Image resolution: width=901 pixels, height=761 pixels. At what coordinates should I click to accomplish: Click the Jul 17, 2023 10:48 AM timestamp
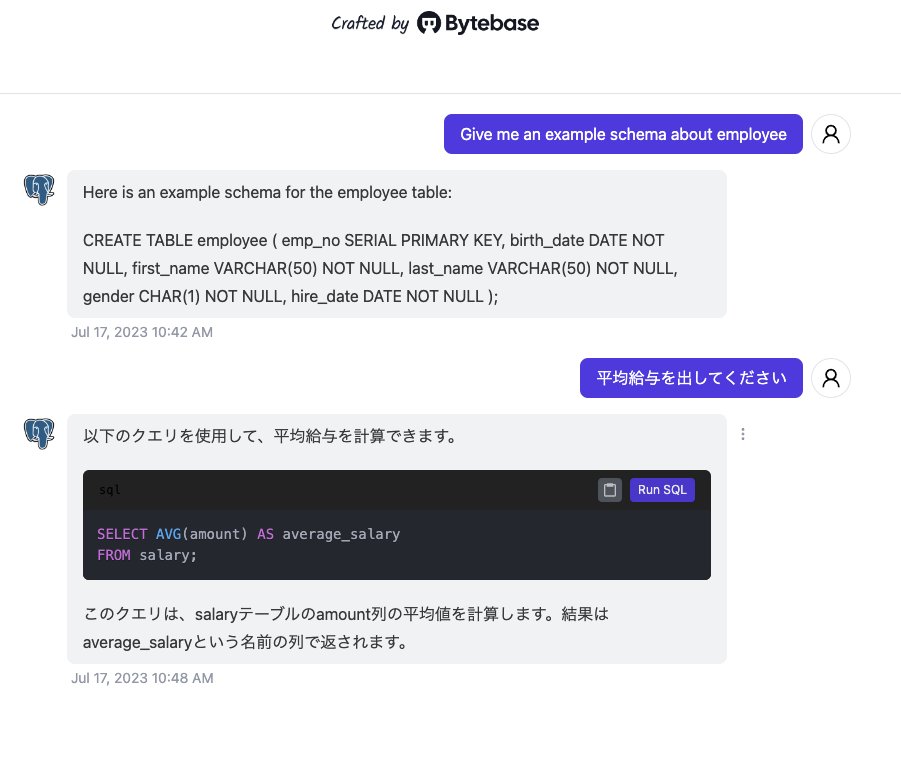[142, 678]
